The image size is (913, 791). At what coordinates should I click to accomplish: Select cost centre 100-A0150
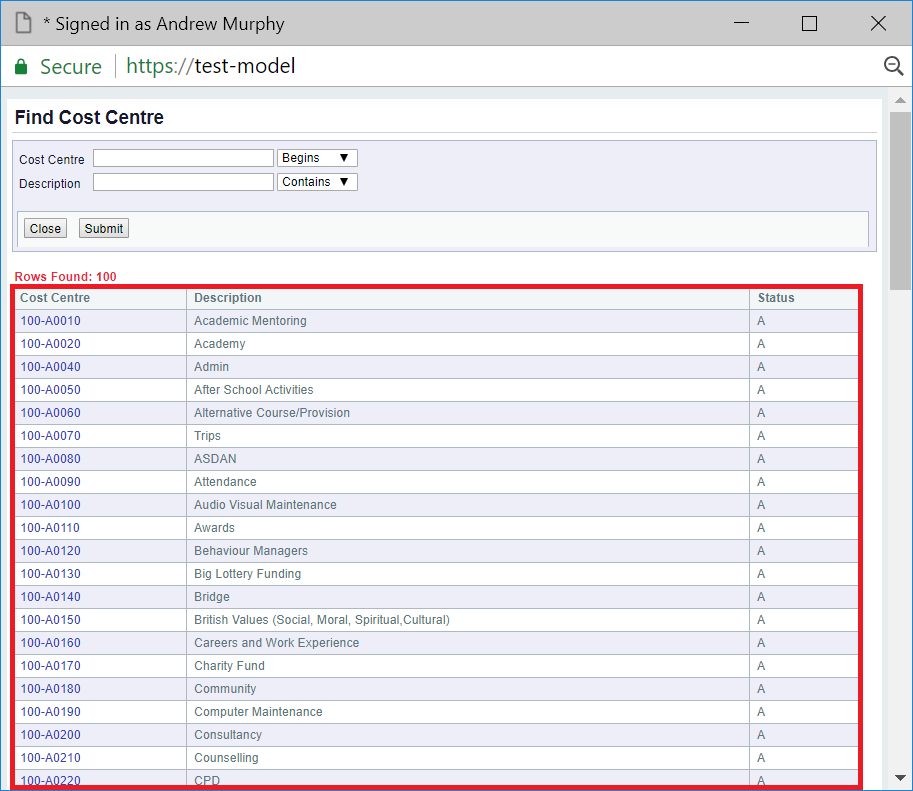[51, 620]
